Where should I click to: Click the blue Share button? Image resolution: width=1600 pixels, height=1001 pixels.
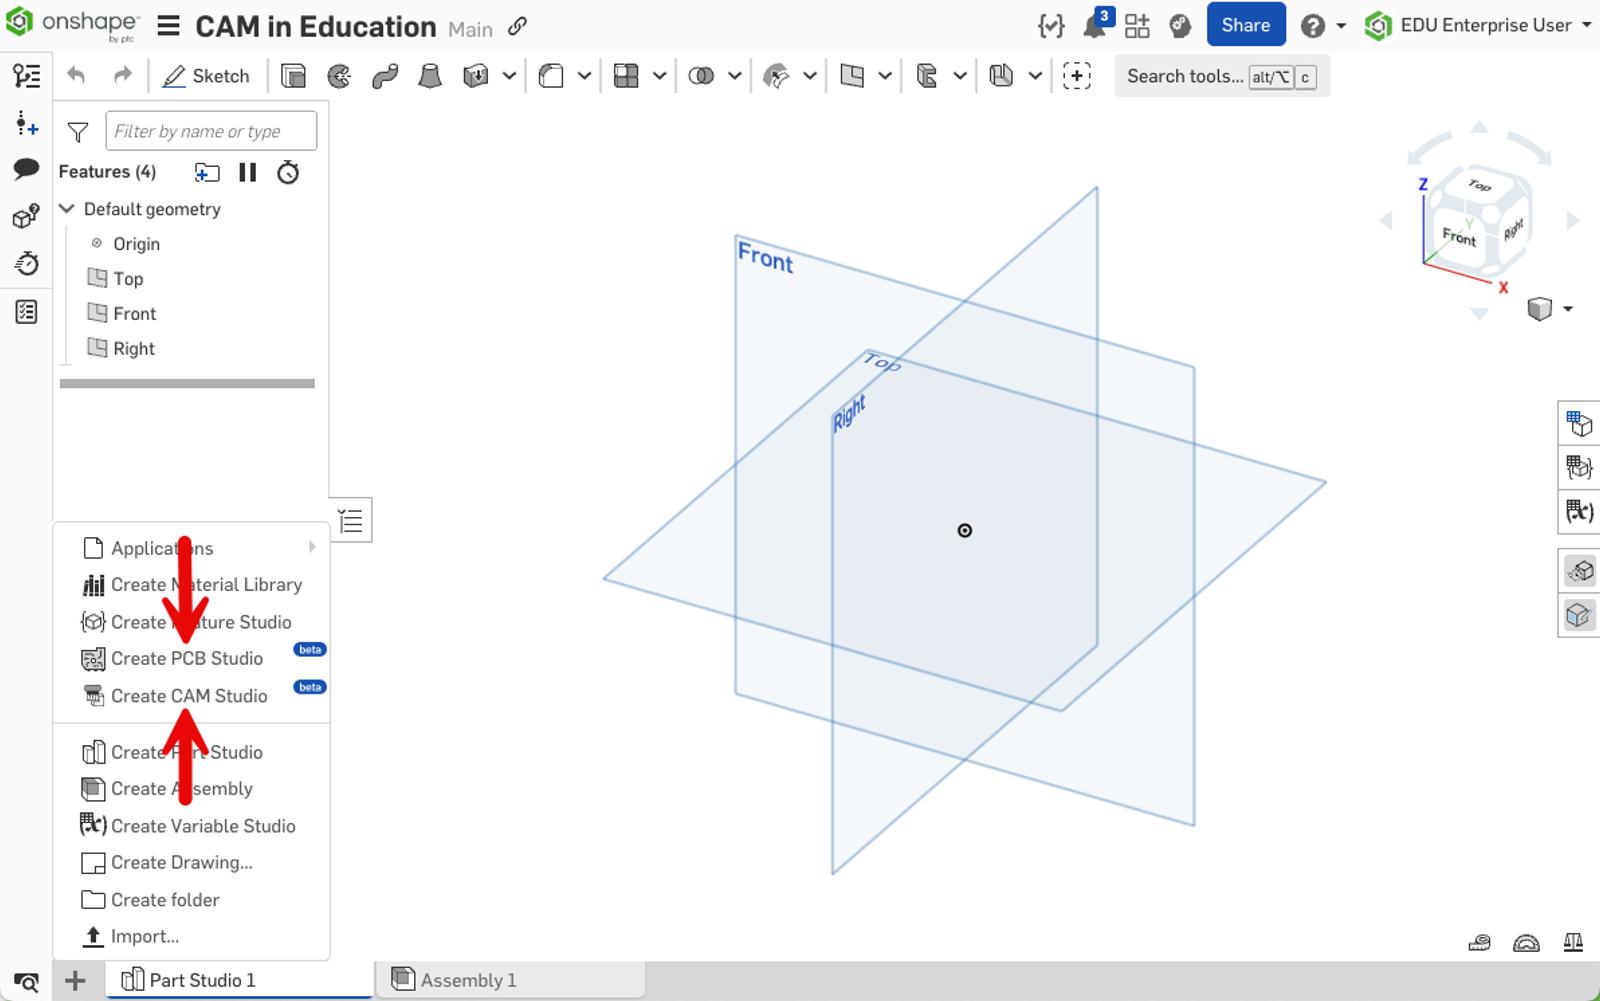click(x=1245, y=26)
